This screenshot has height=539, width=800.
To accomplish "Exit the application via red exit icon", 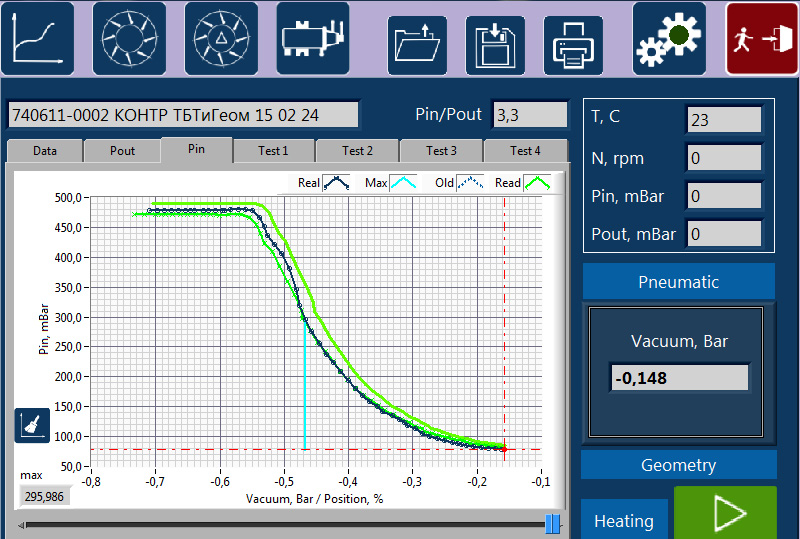I will coord(762,38).
